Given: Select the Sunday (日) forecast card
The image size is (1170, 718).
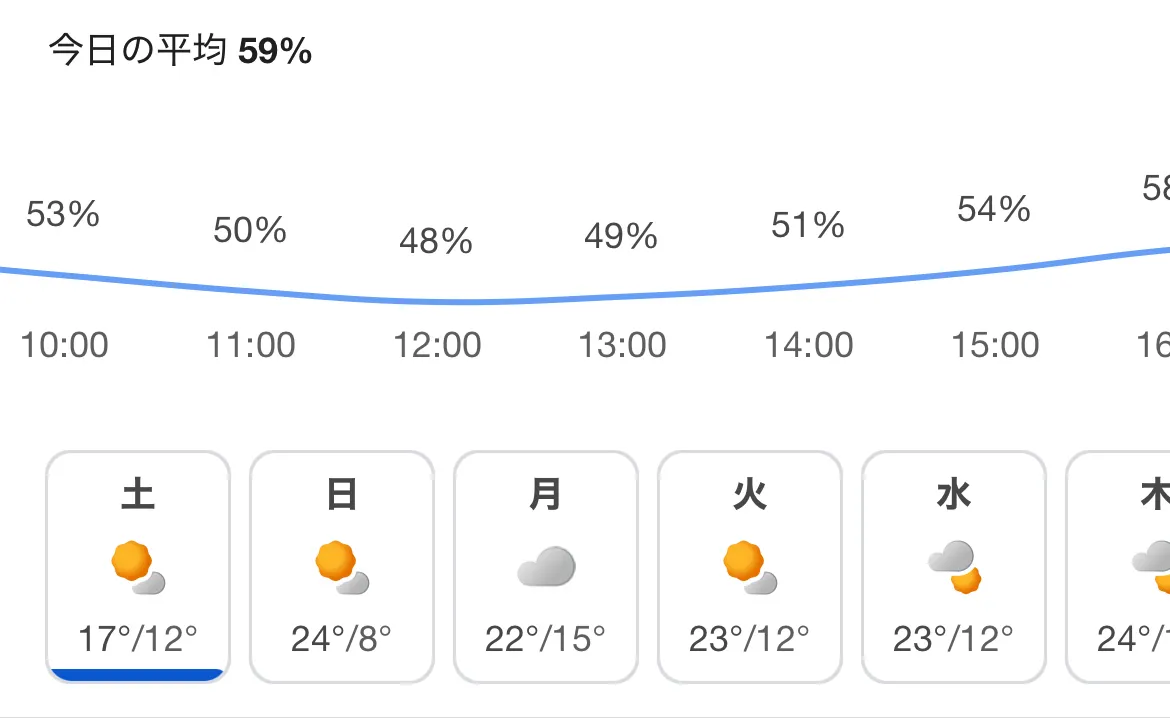Looking at the screenshot, I should (342, 566).
